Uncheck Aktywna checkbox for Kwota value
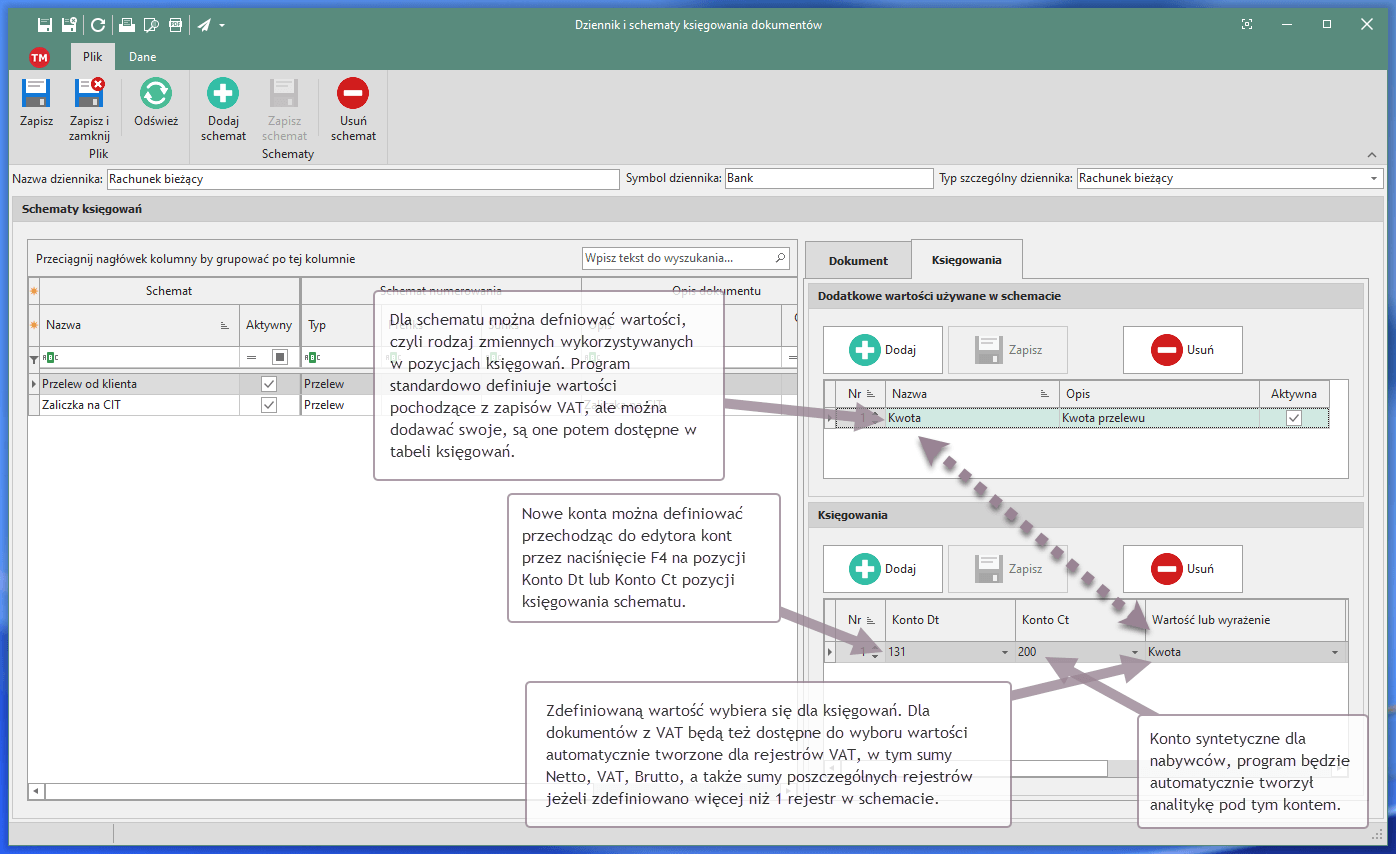This screenshot has width=1396, height=854. pos(1294,418)
